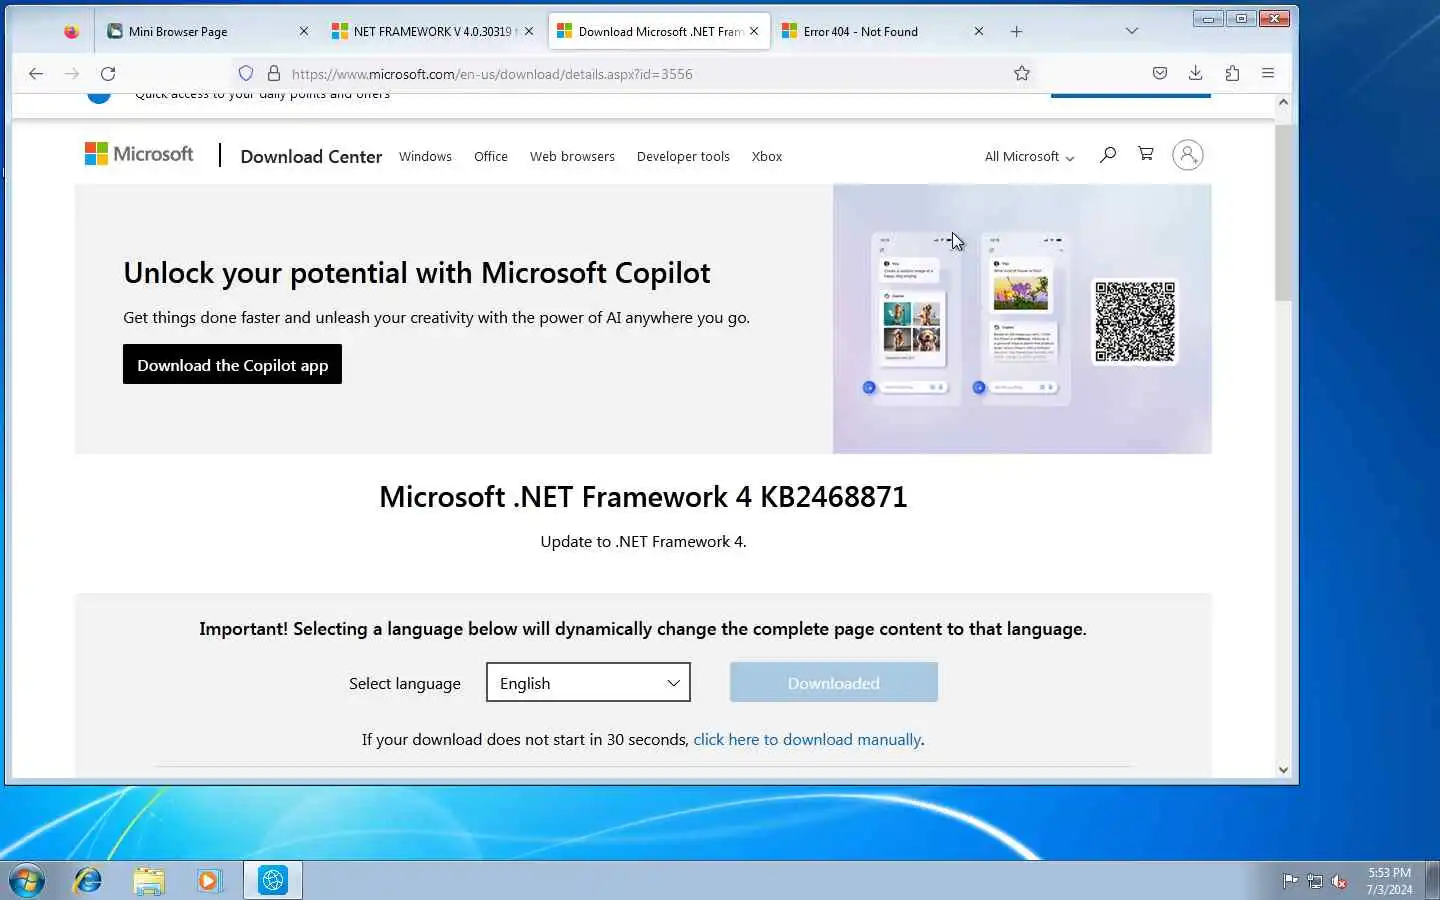List all tabs dropdown arrow

1132,31
